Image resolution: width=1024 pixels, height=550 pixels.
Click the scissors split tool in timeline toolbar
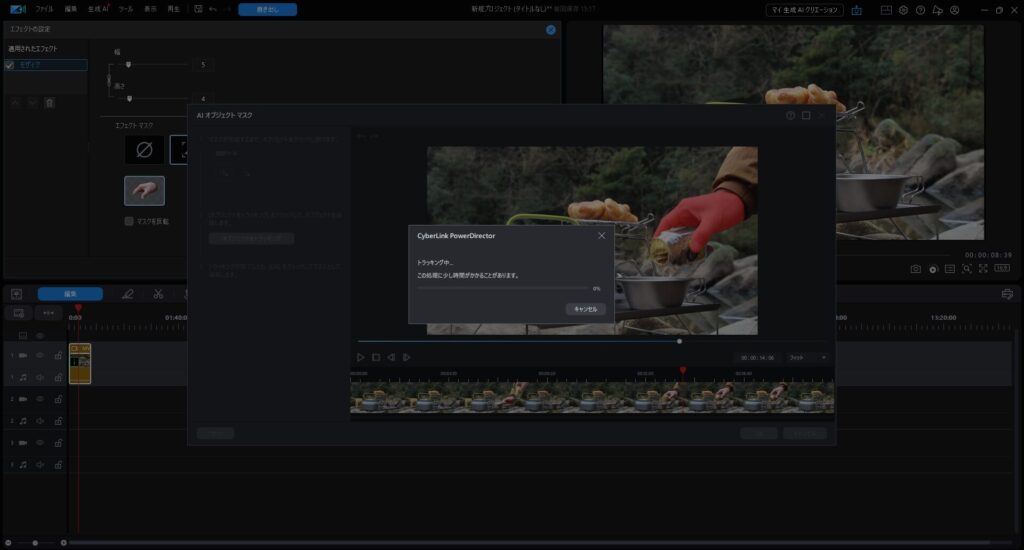coord(158,294)
